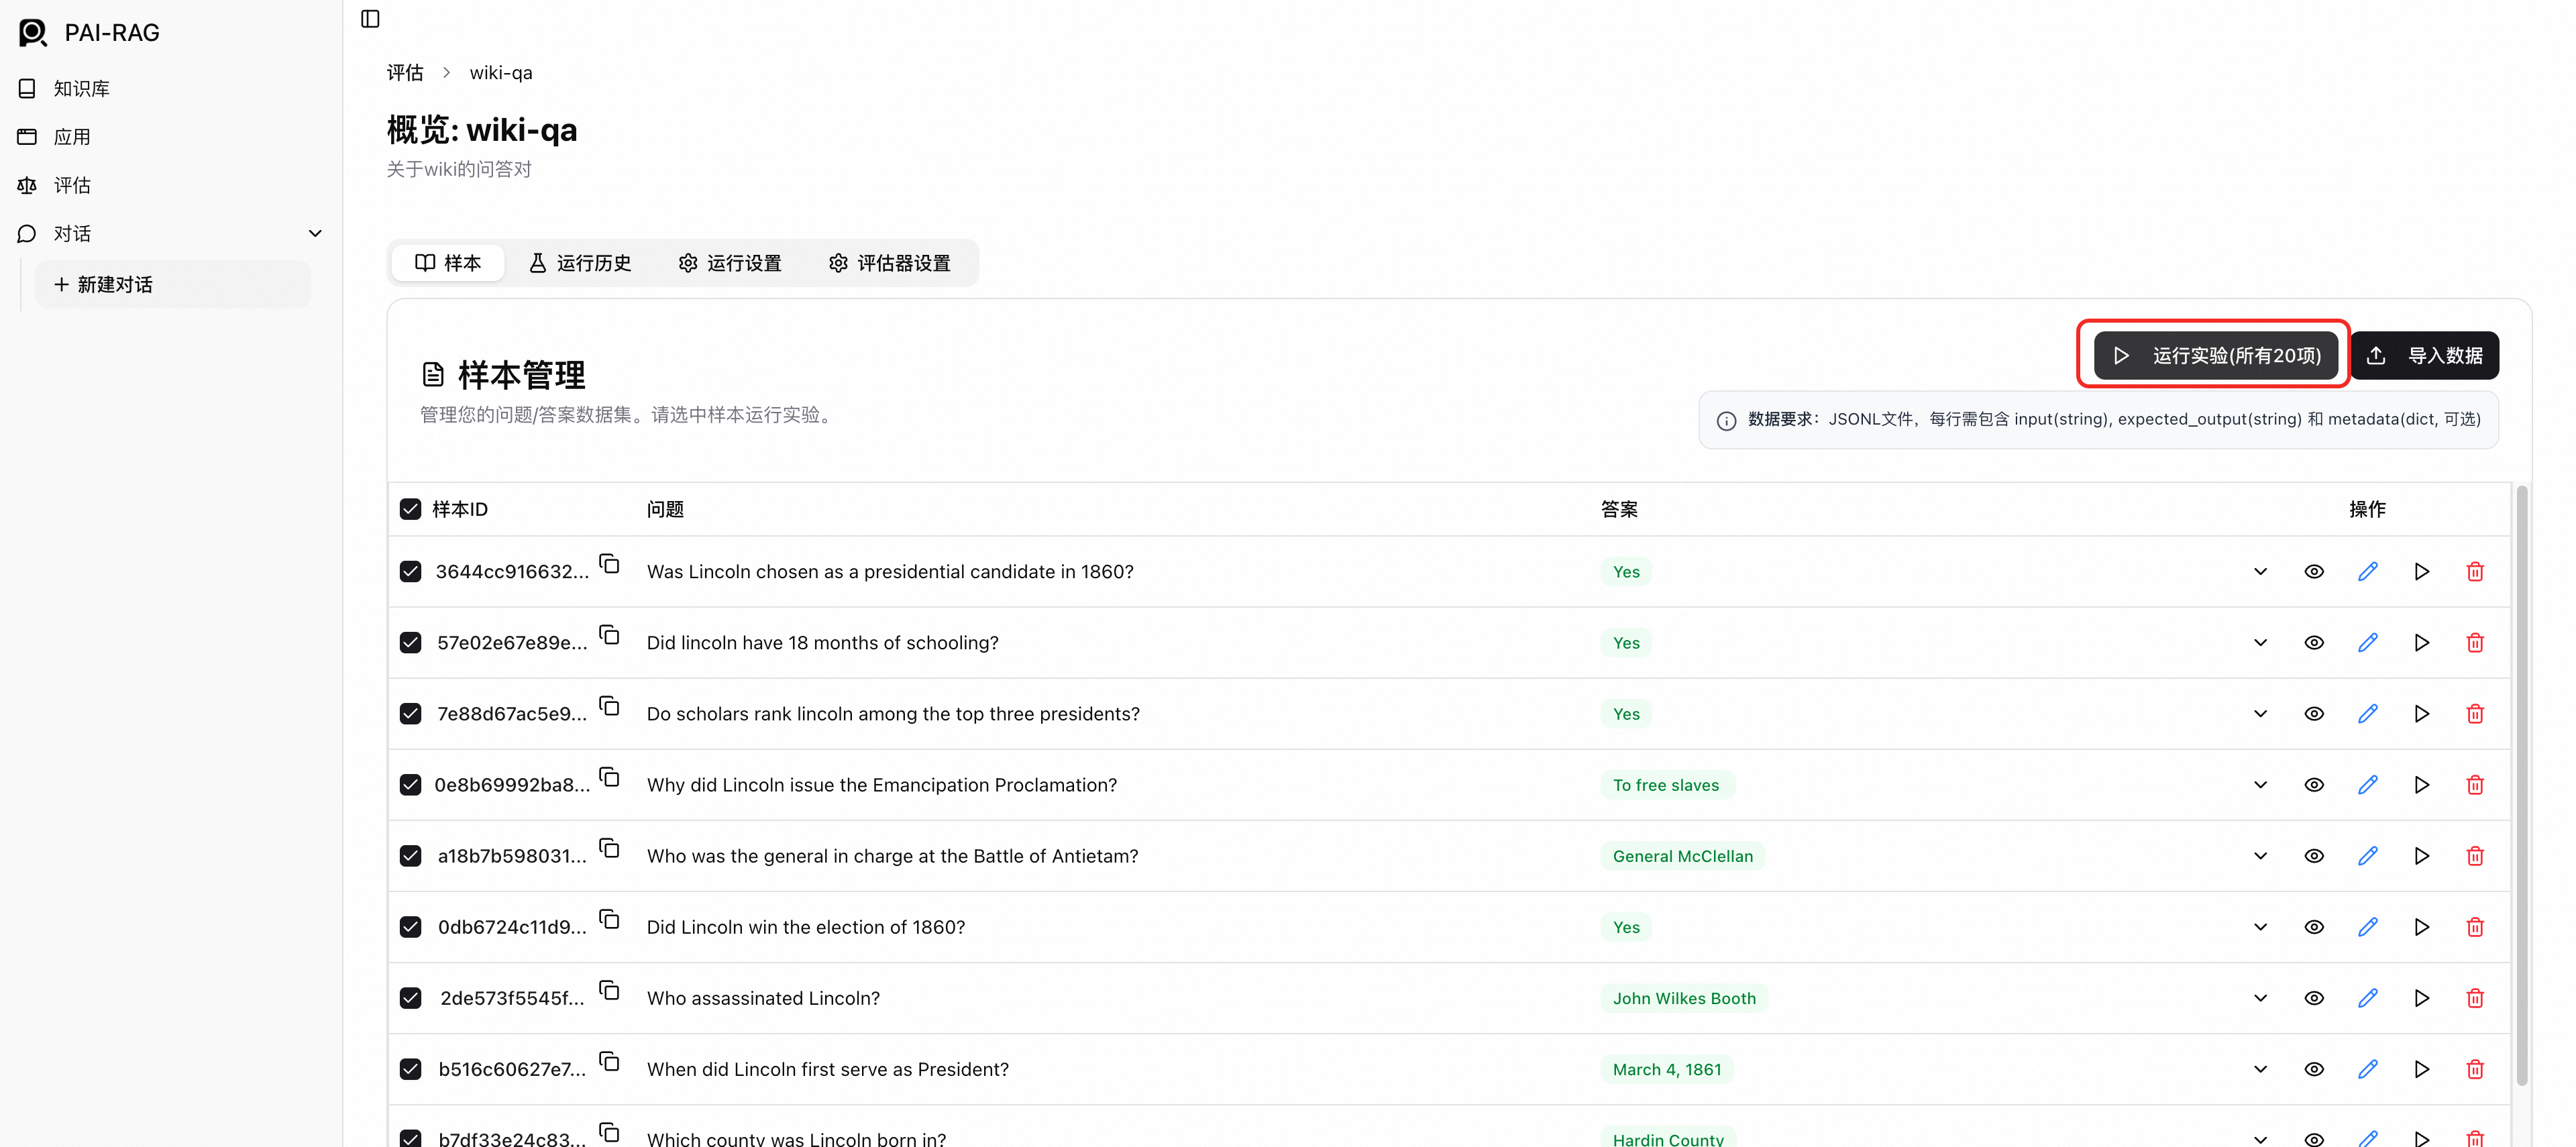2576x1147 pixels.
Task: Copy sample ID 0db6724c11d9
Action: [609, 919]
